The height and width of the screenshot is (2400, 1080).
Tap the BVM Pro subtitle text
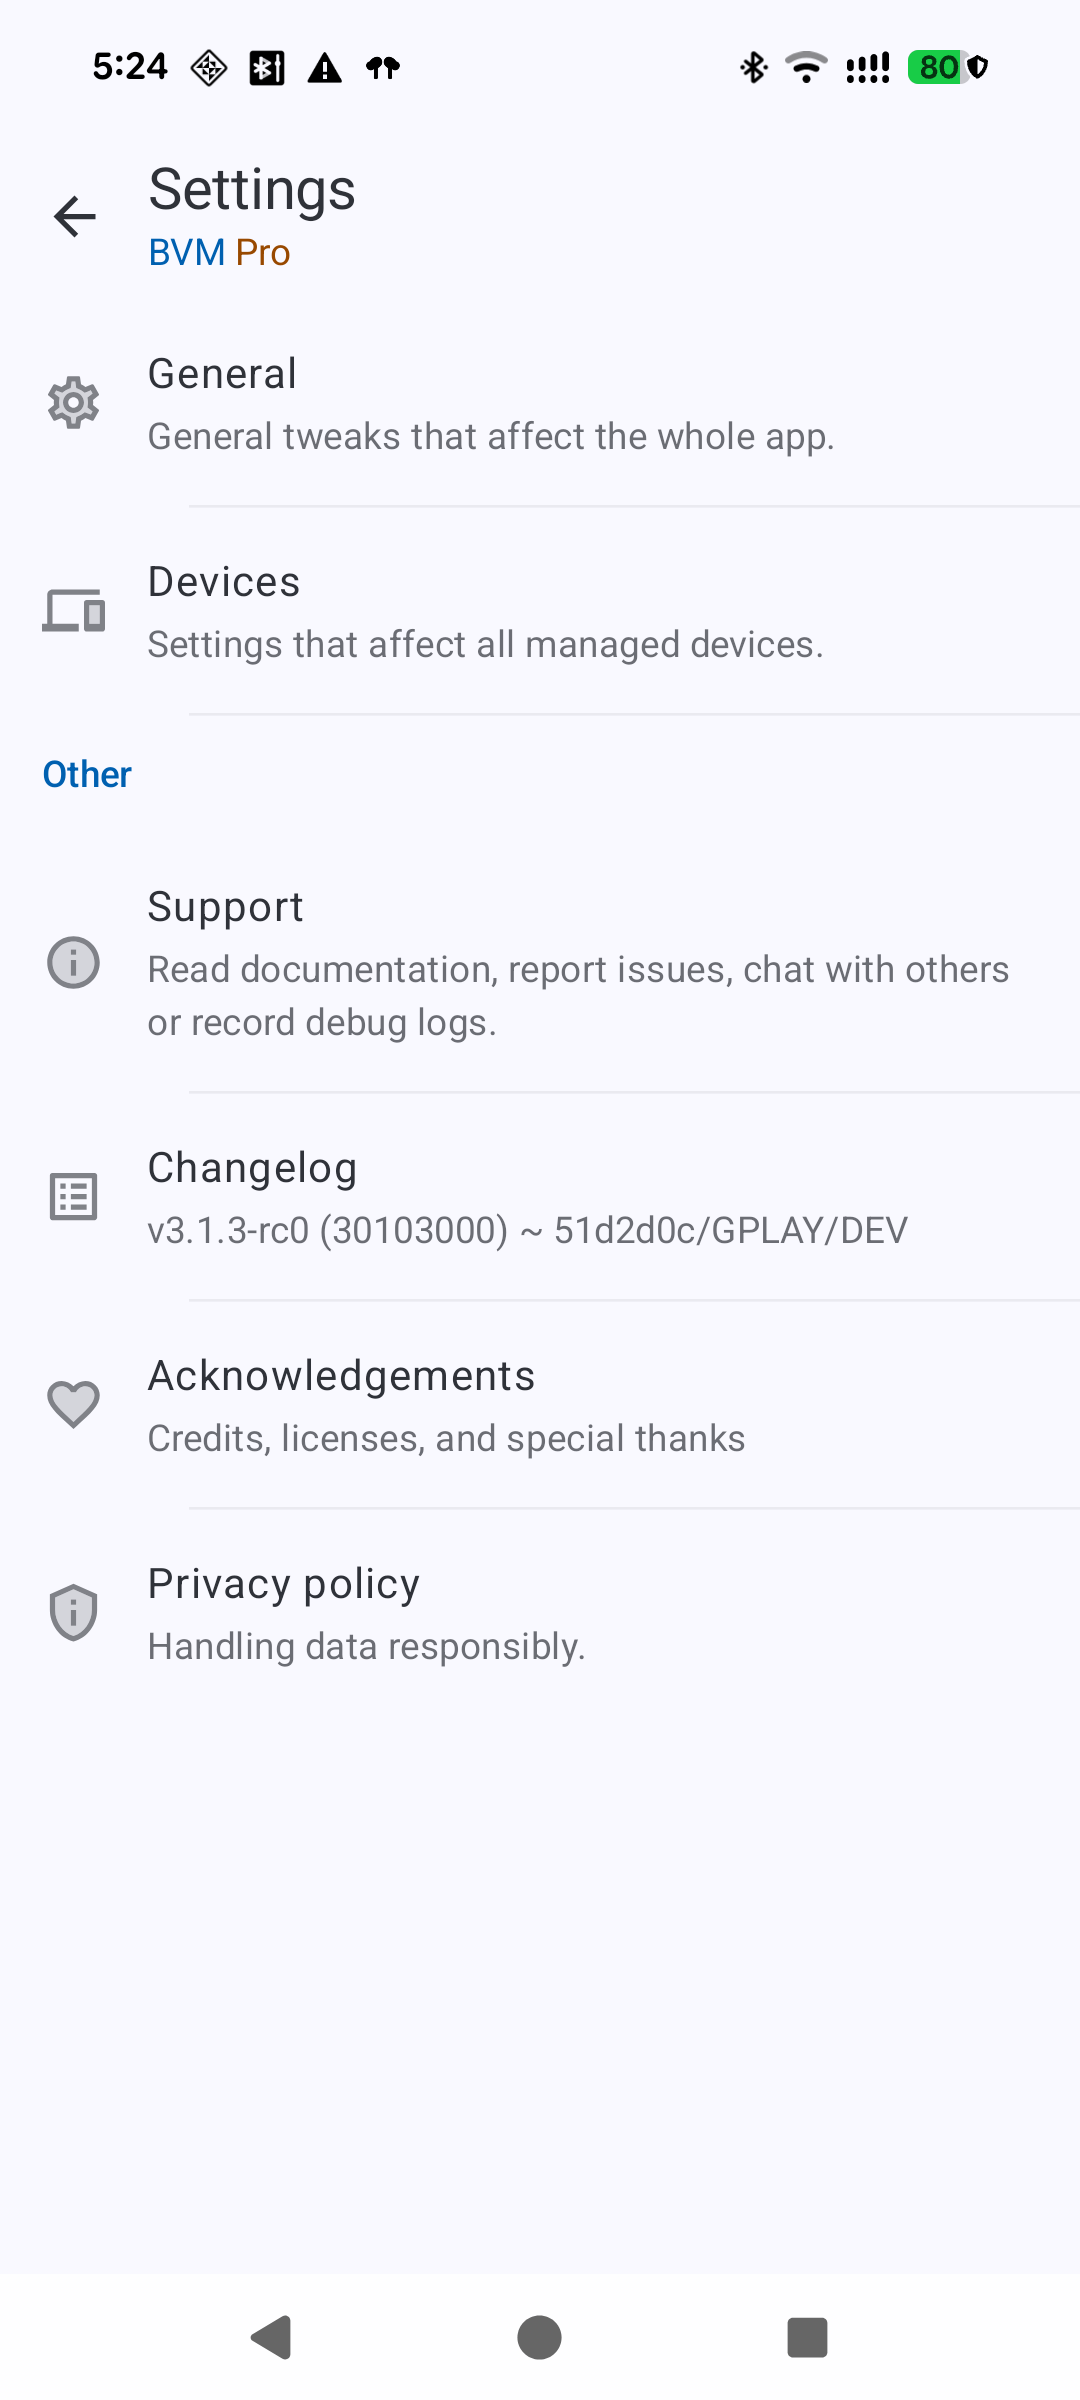pyautogui.click(x=219, y=253)
